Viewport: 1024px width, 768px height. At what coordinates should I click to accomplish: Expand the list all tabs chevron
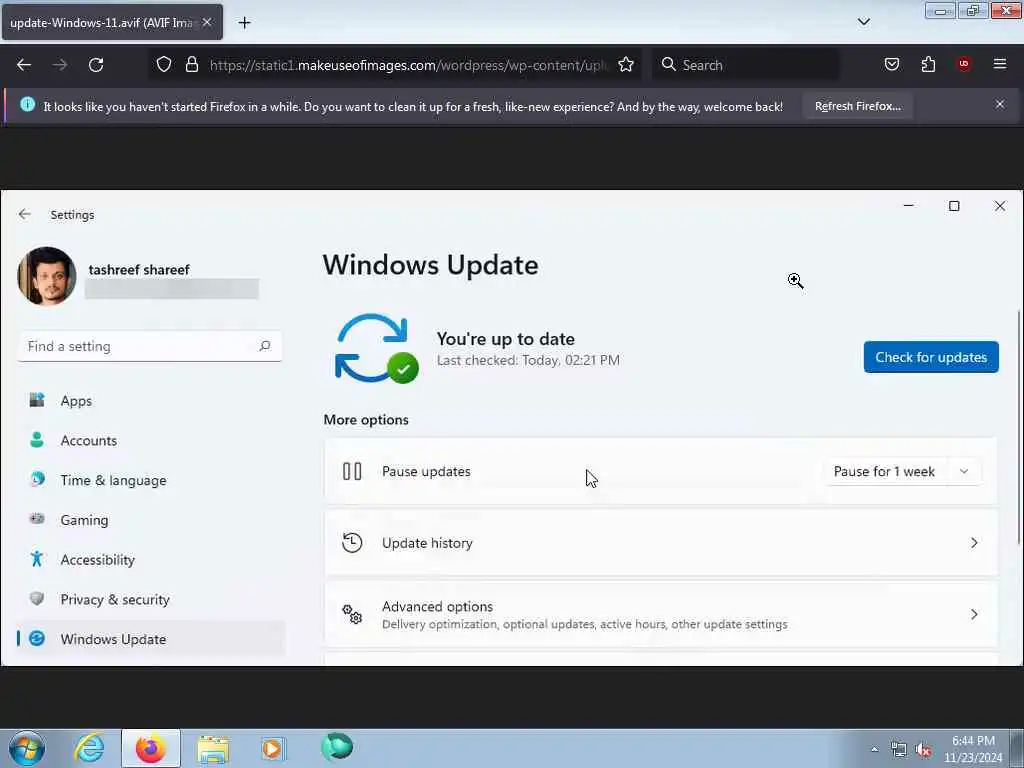[x=863, y=22]
